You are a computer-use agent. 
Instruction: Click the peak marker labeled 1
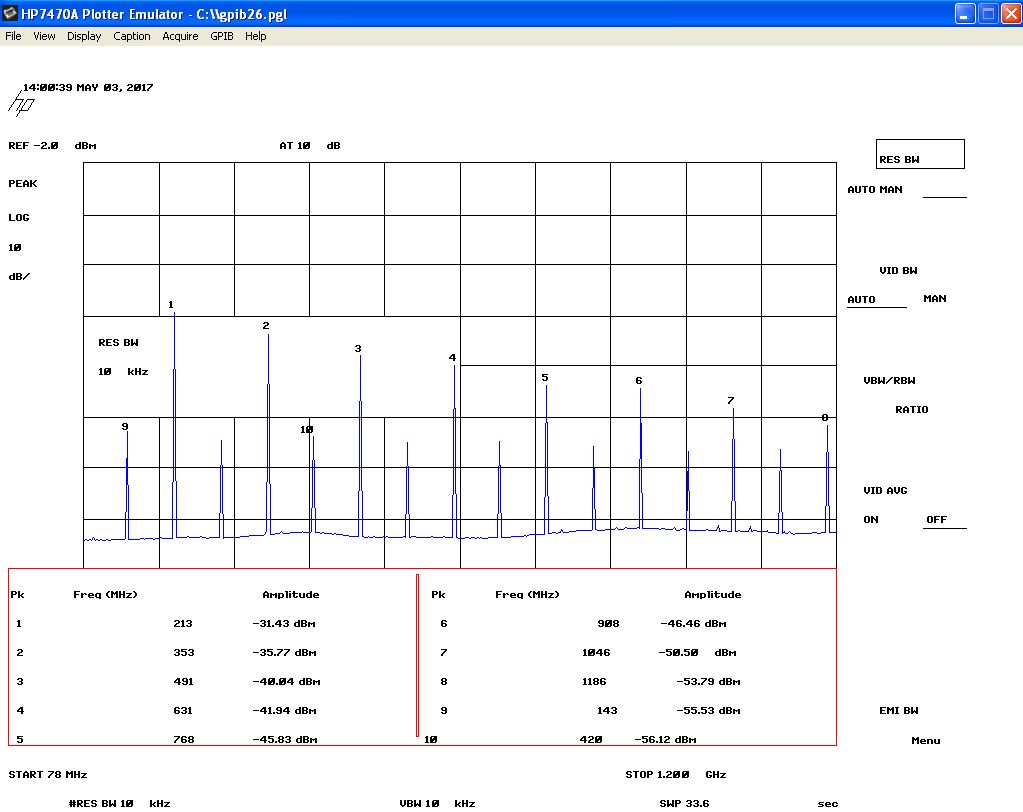tap(171, 305)
